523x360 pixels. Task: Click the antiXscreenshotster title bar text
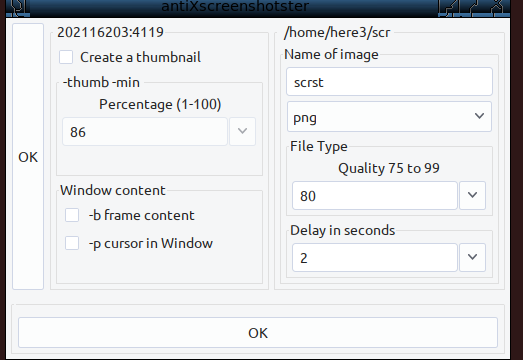coord(235,6)
